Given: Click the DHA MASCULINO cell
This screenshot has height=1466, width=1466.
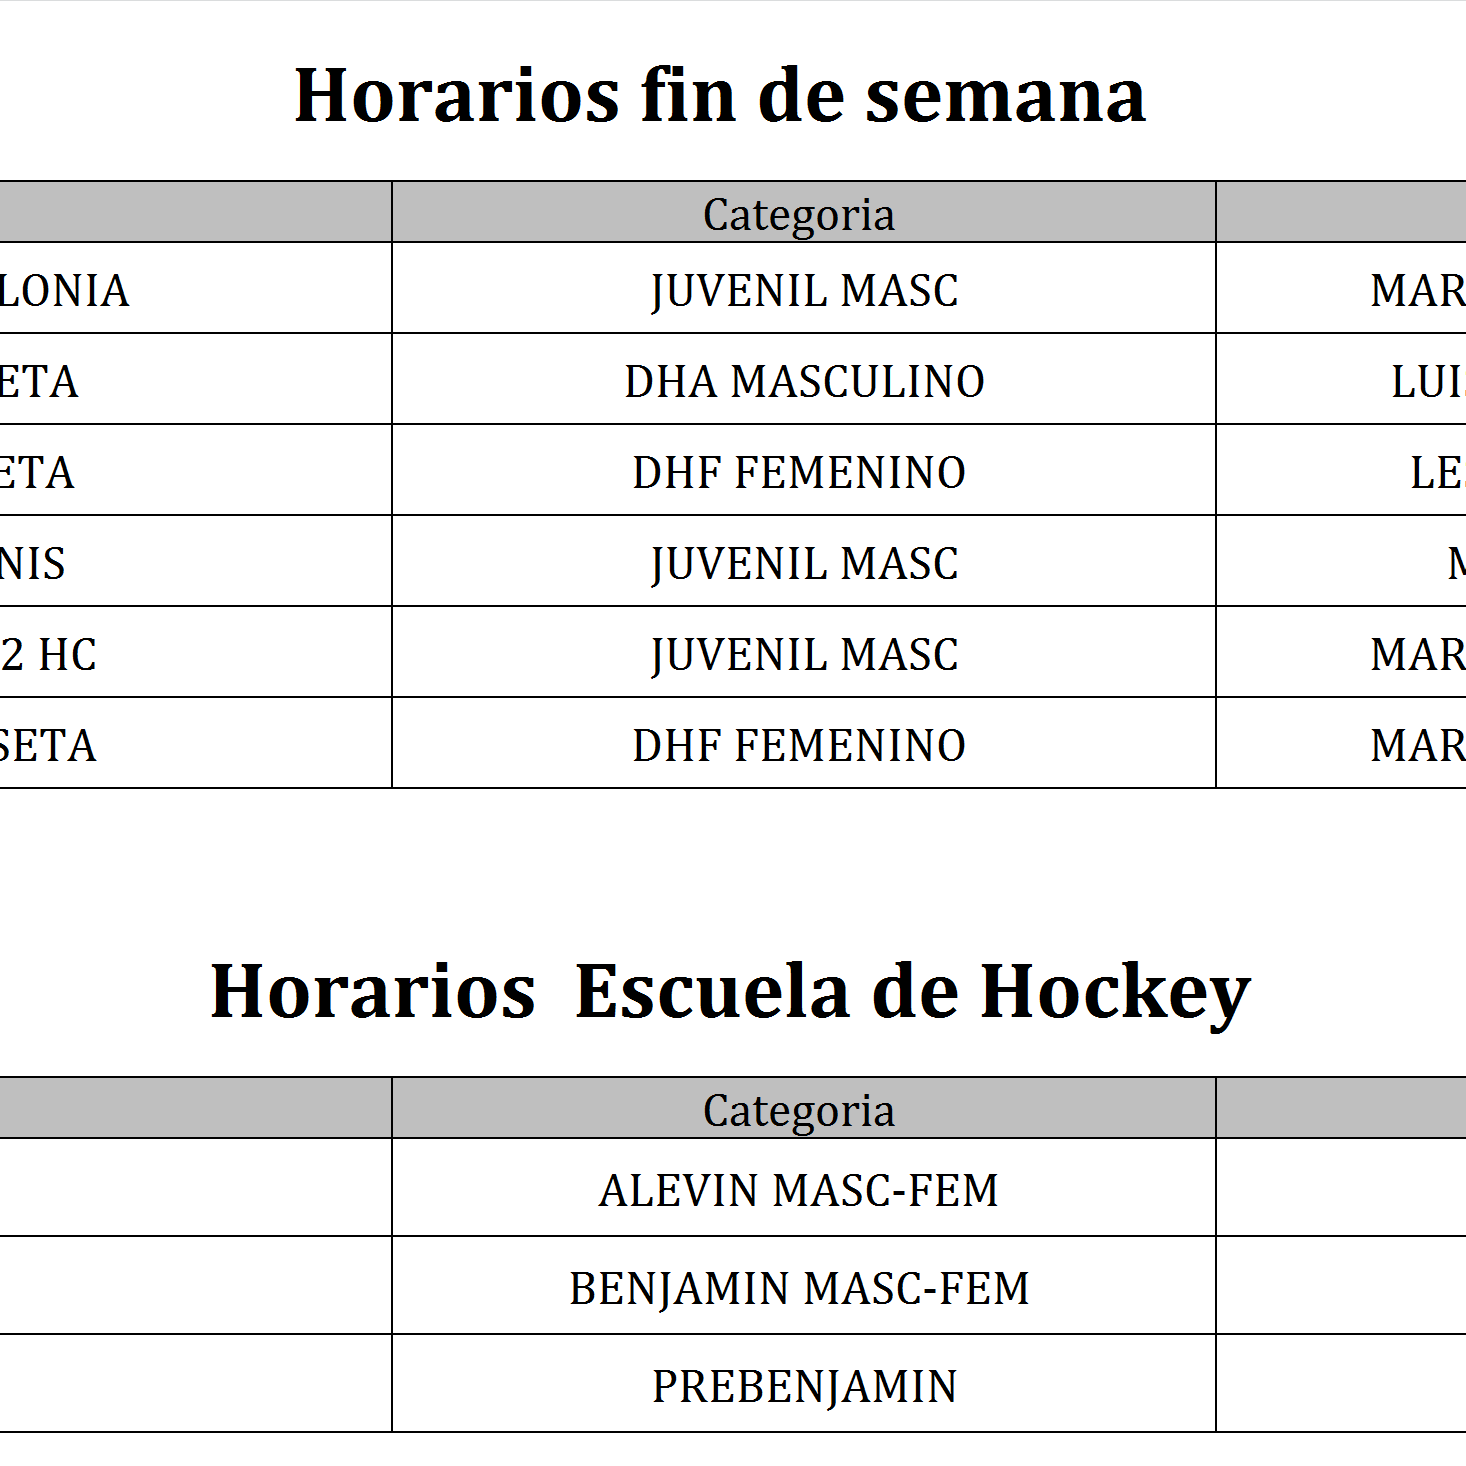Looking at the screenshot, I should click(x=804, y=381).
